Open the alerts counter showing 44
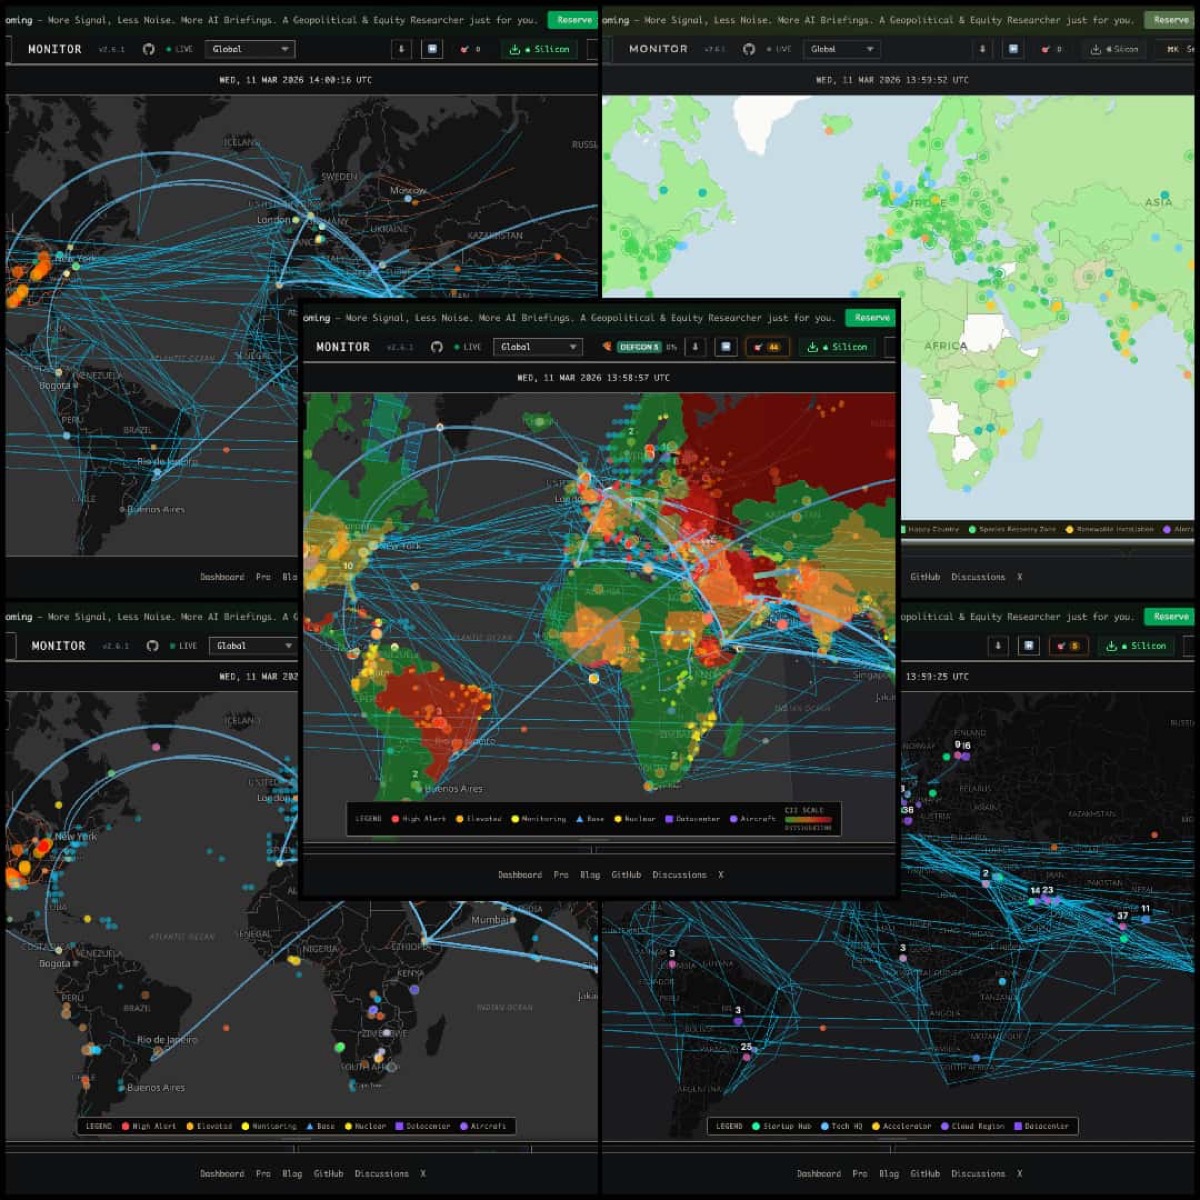 point(770,347)
